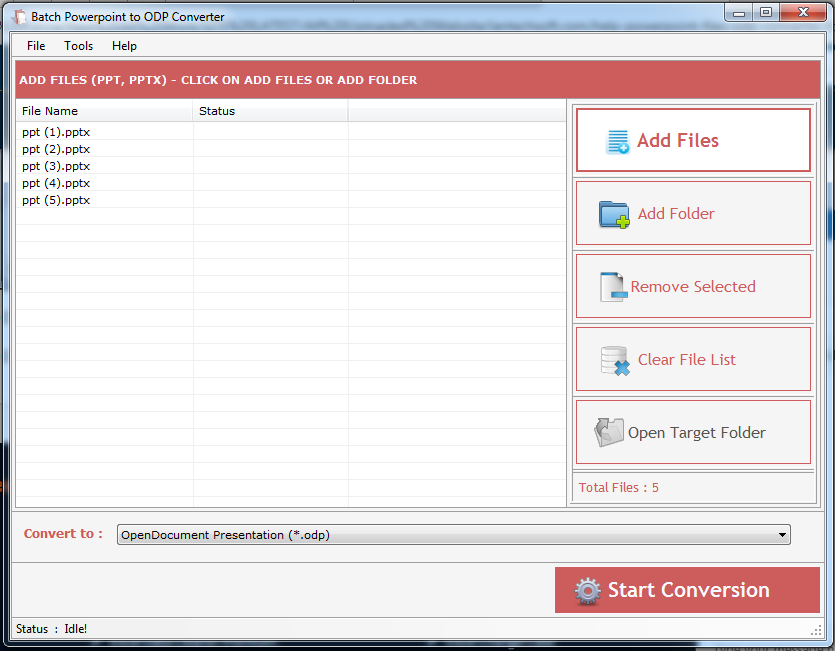Click the Total Files : 5 label
Screen dimensions: 835x651
point(618,487)
